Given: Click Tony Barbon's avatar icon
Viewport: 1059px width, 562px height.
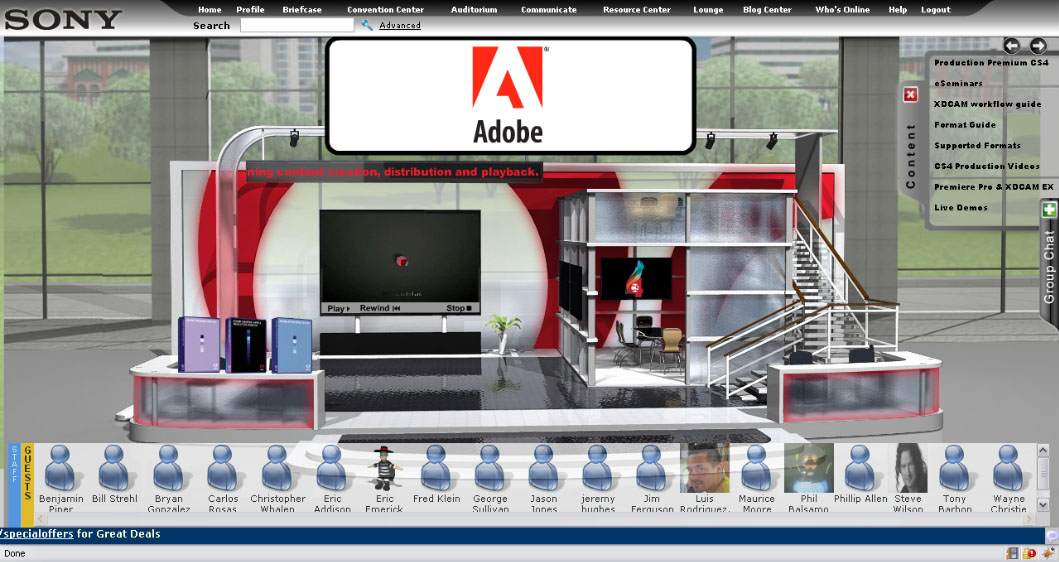Looking at the screenshot, I should click(954, 467).
